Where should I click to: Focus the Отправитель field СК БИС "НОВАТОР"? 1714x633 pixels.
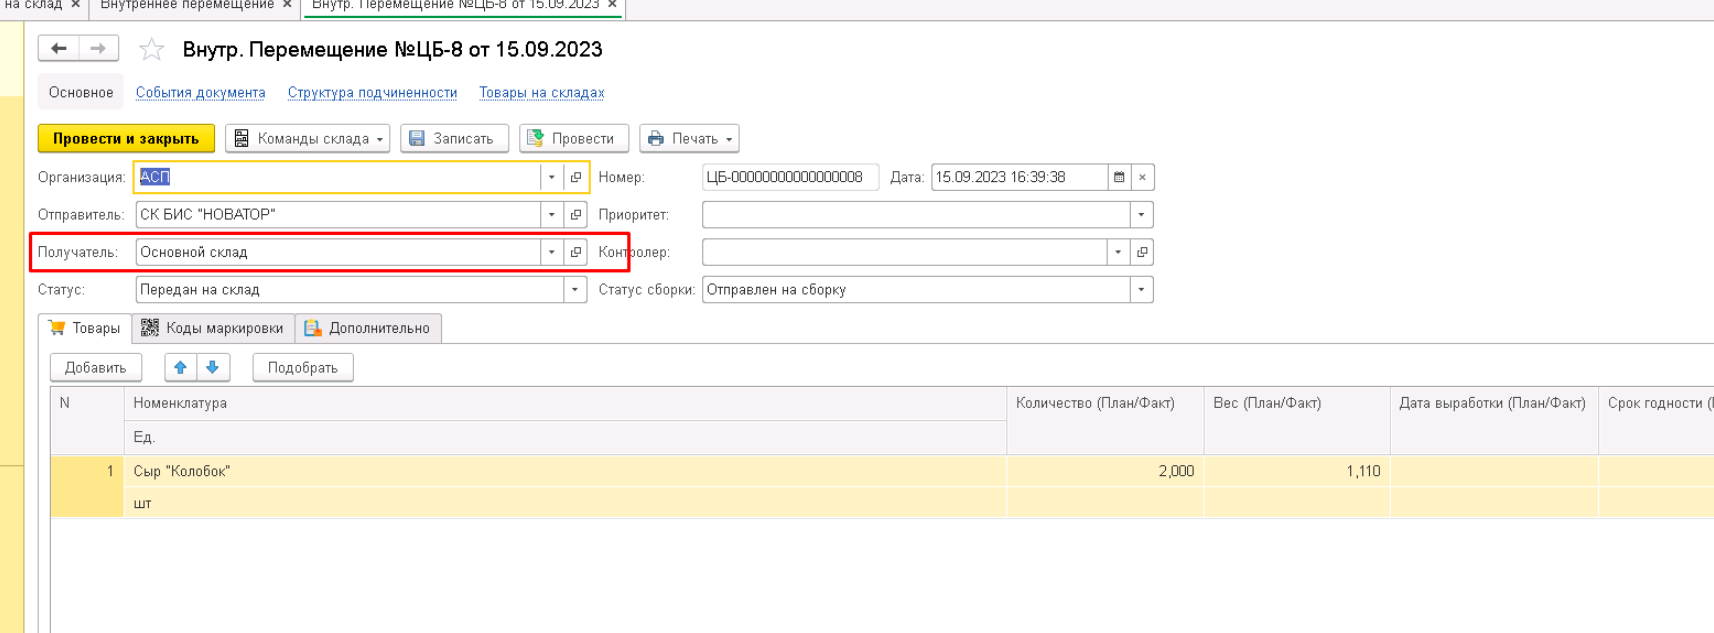click(x=338, y=214)
